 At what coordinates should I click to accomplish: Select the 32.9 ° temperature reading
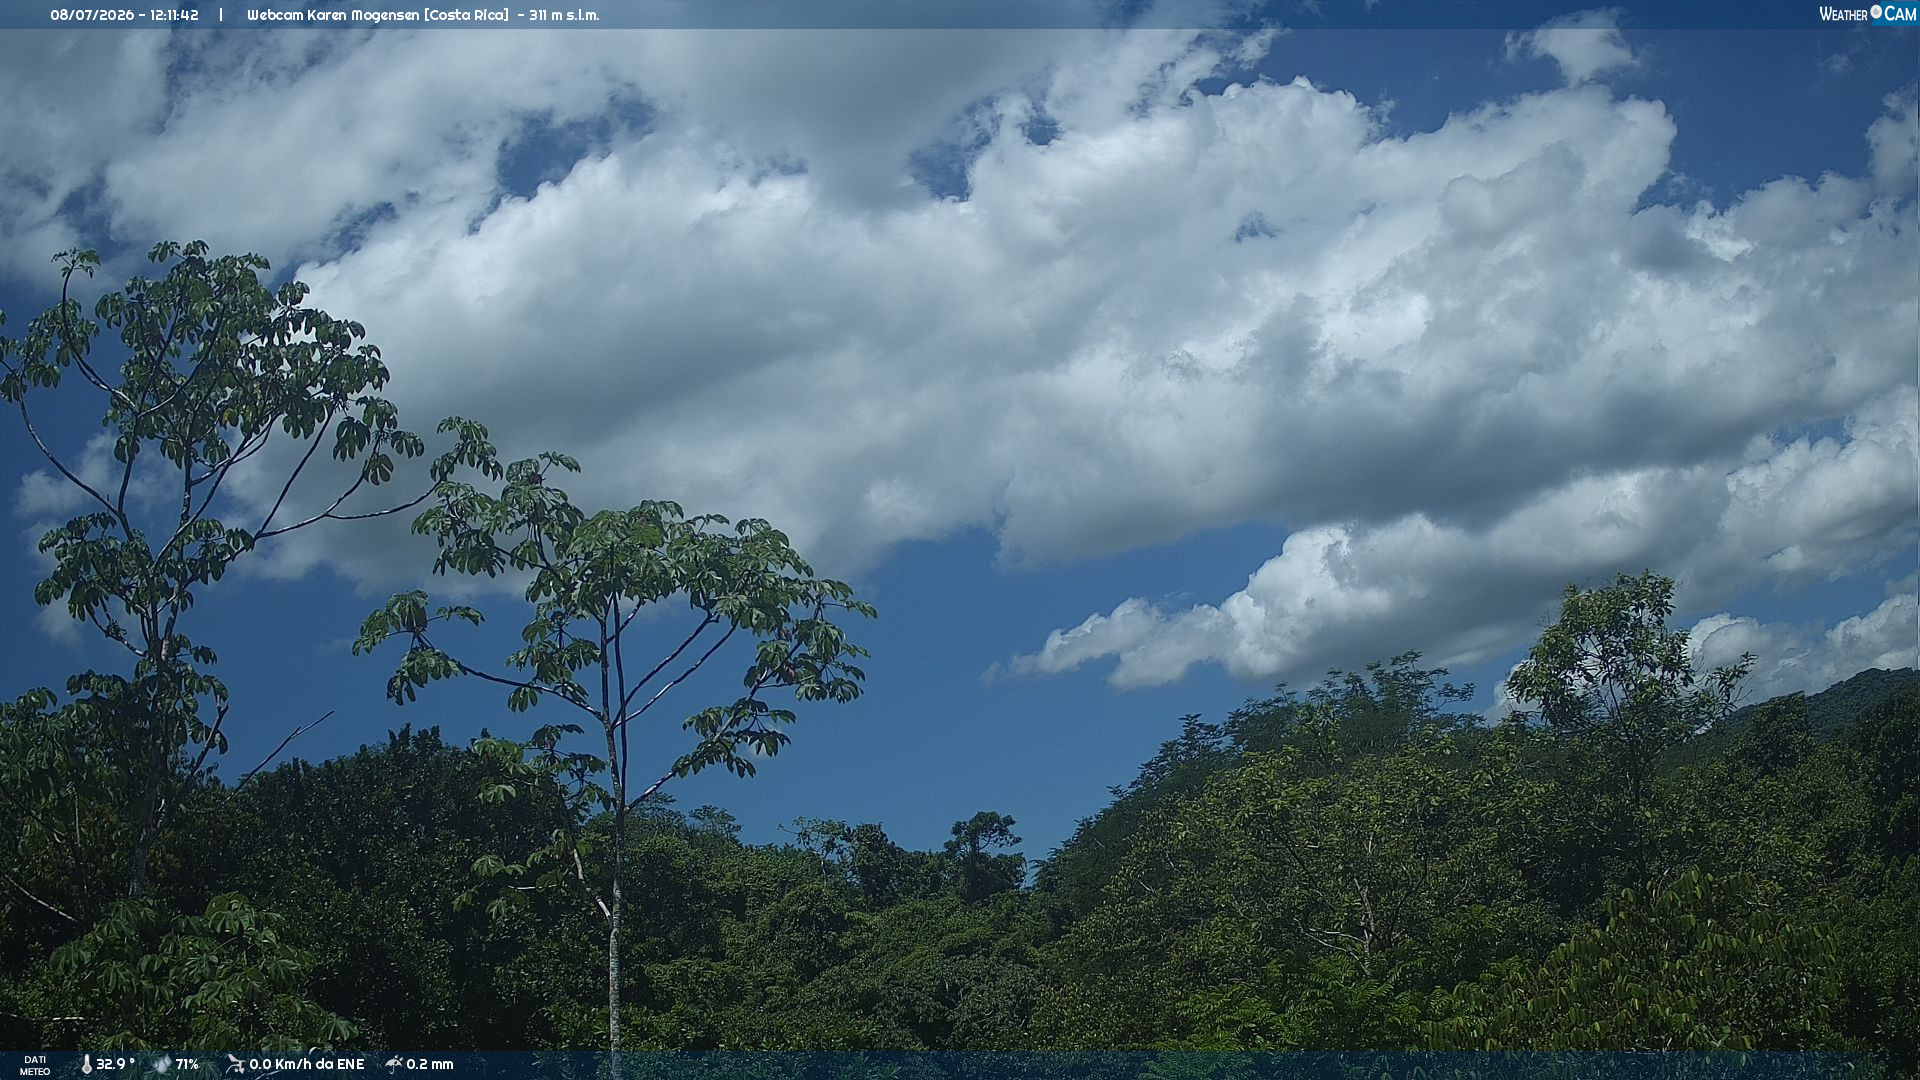tap(116, 1064)
